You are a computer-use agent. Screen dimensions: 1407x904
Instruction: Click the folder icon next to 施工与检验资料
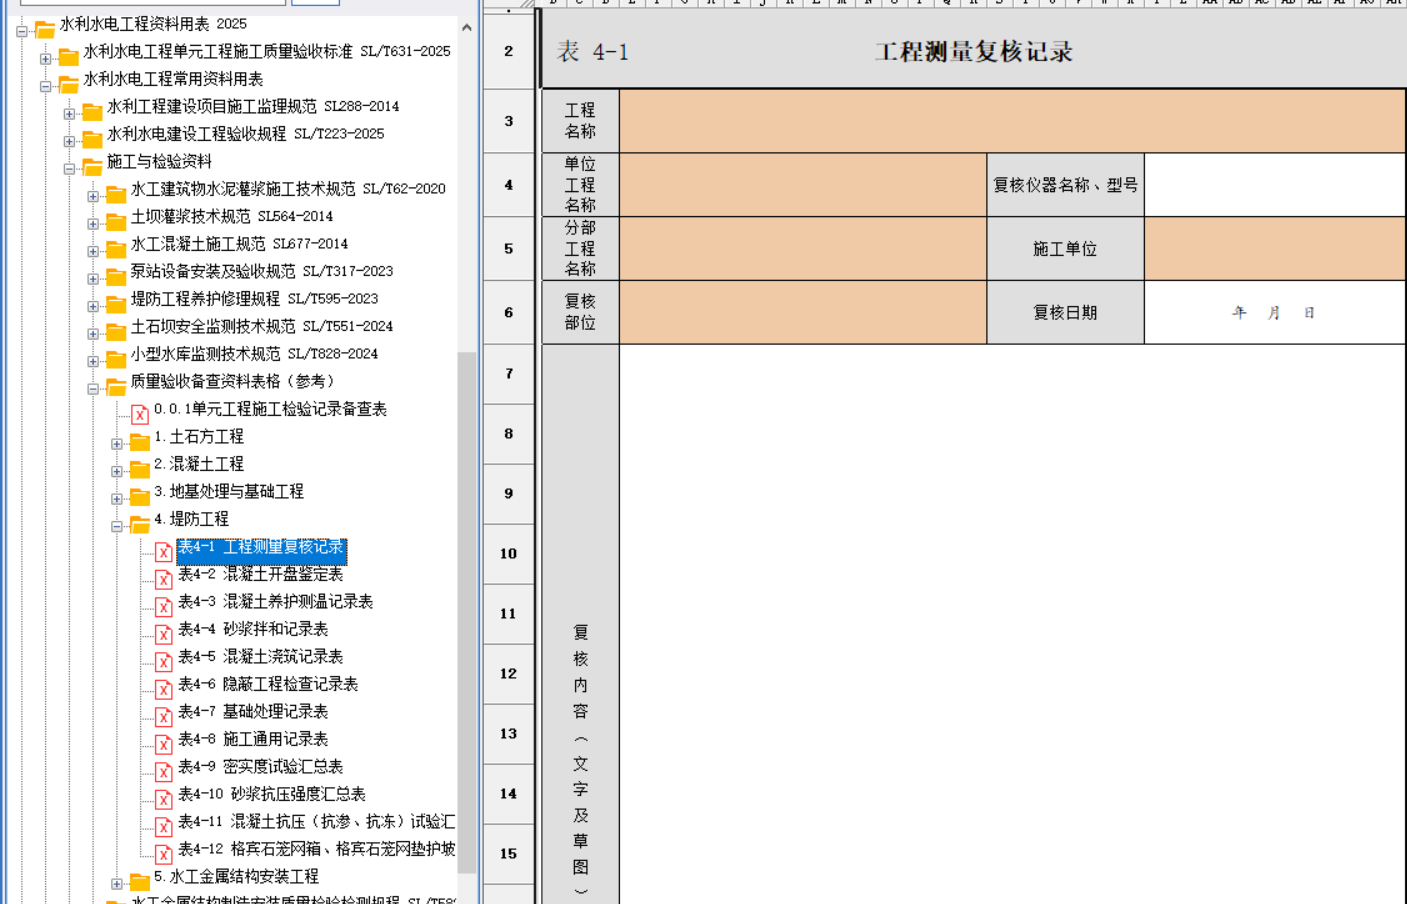[x=92, y=165]
